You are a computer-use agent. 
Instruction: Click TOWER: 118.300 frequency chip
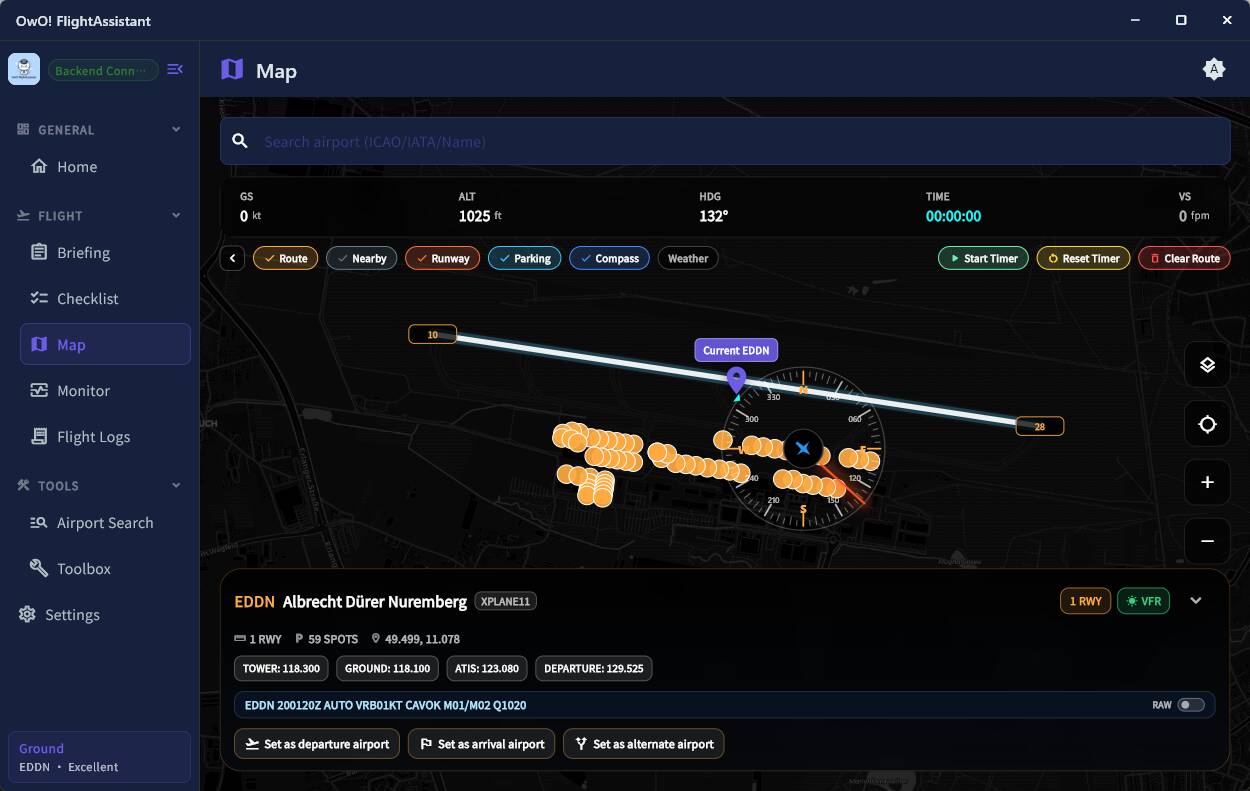click(281, 668)
